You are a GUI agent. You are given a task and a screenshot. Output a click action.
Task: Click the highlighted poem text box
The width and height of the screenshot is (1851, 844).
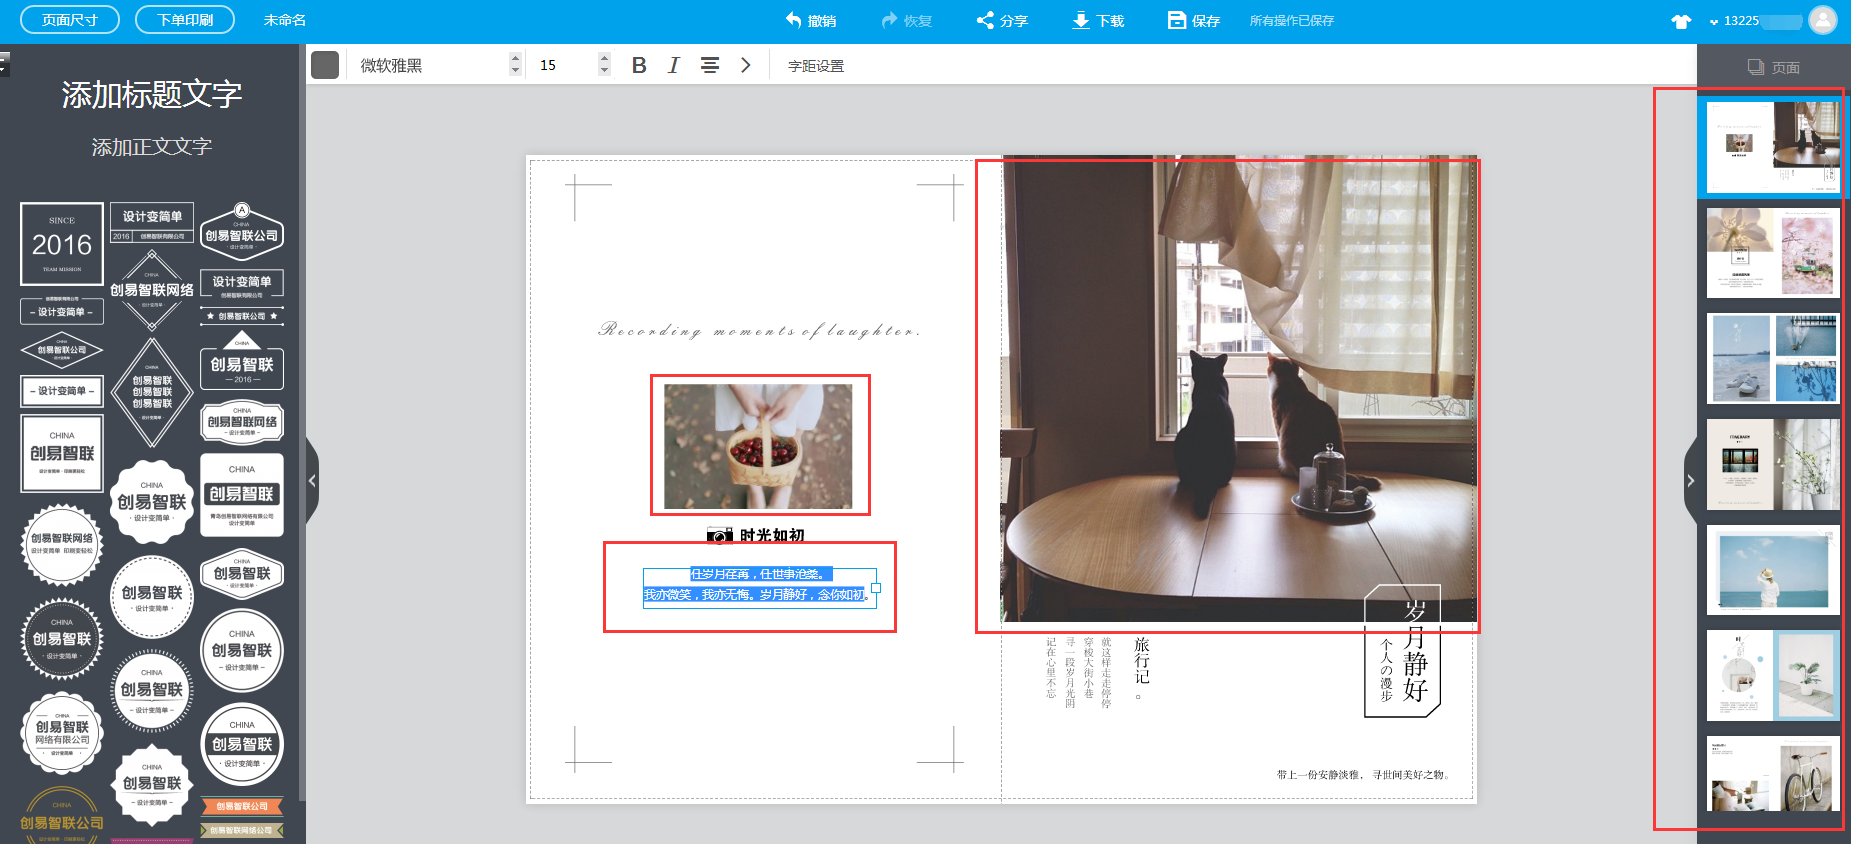point(759,588)
